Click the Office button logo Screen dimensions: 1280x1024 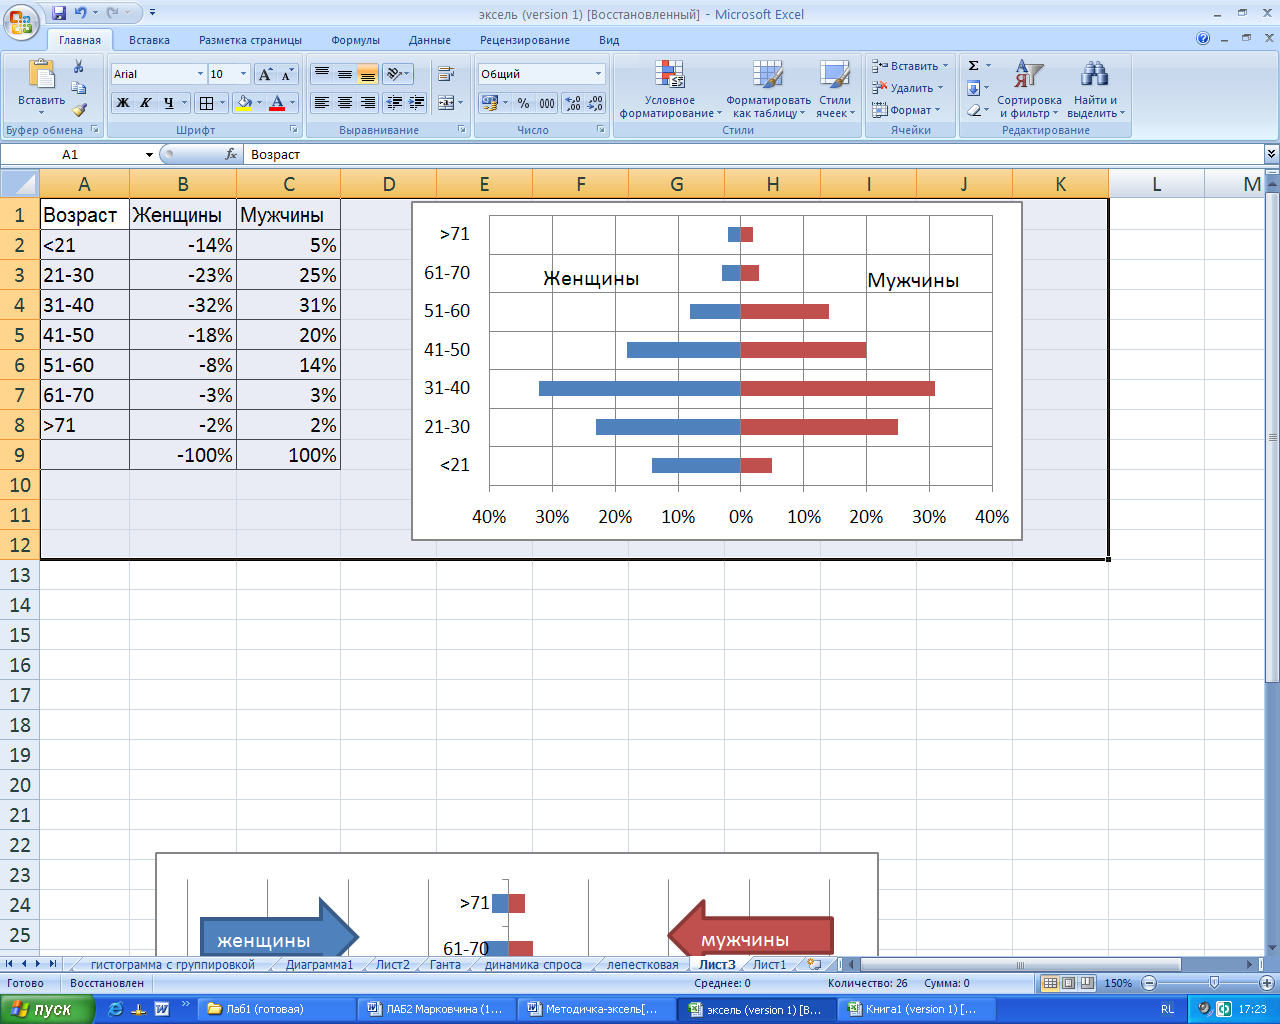[20, 20]
